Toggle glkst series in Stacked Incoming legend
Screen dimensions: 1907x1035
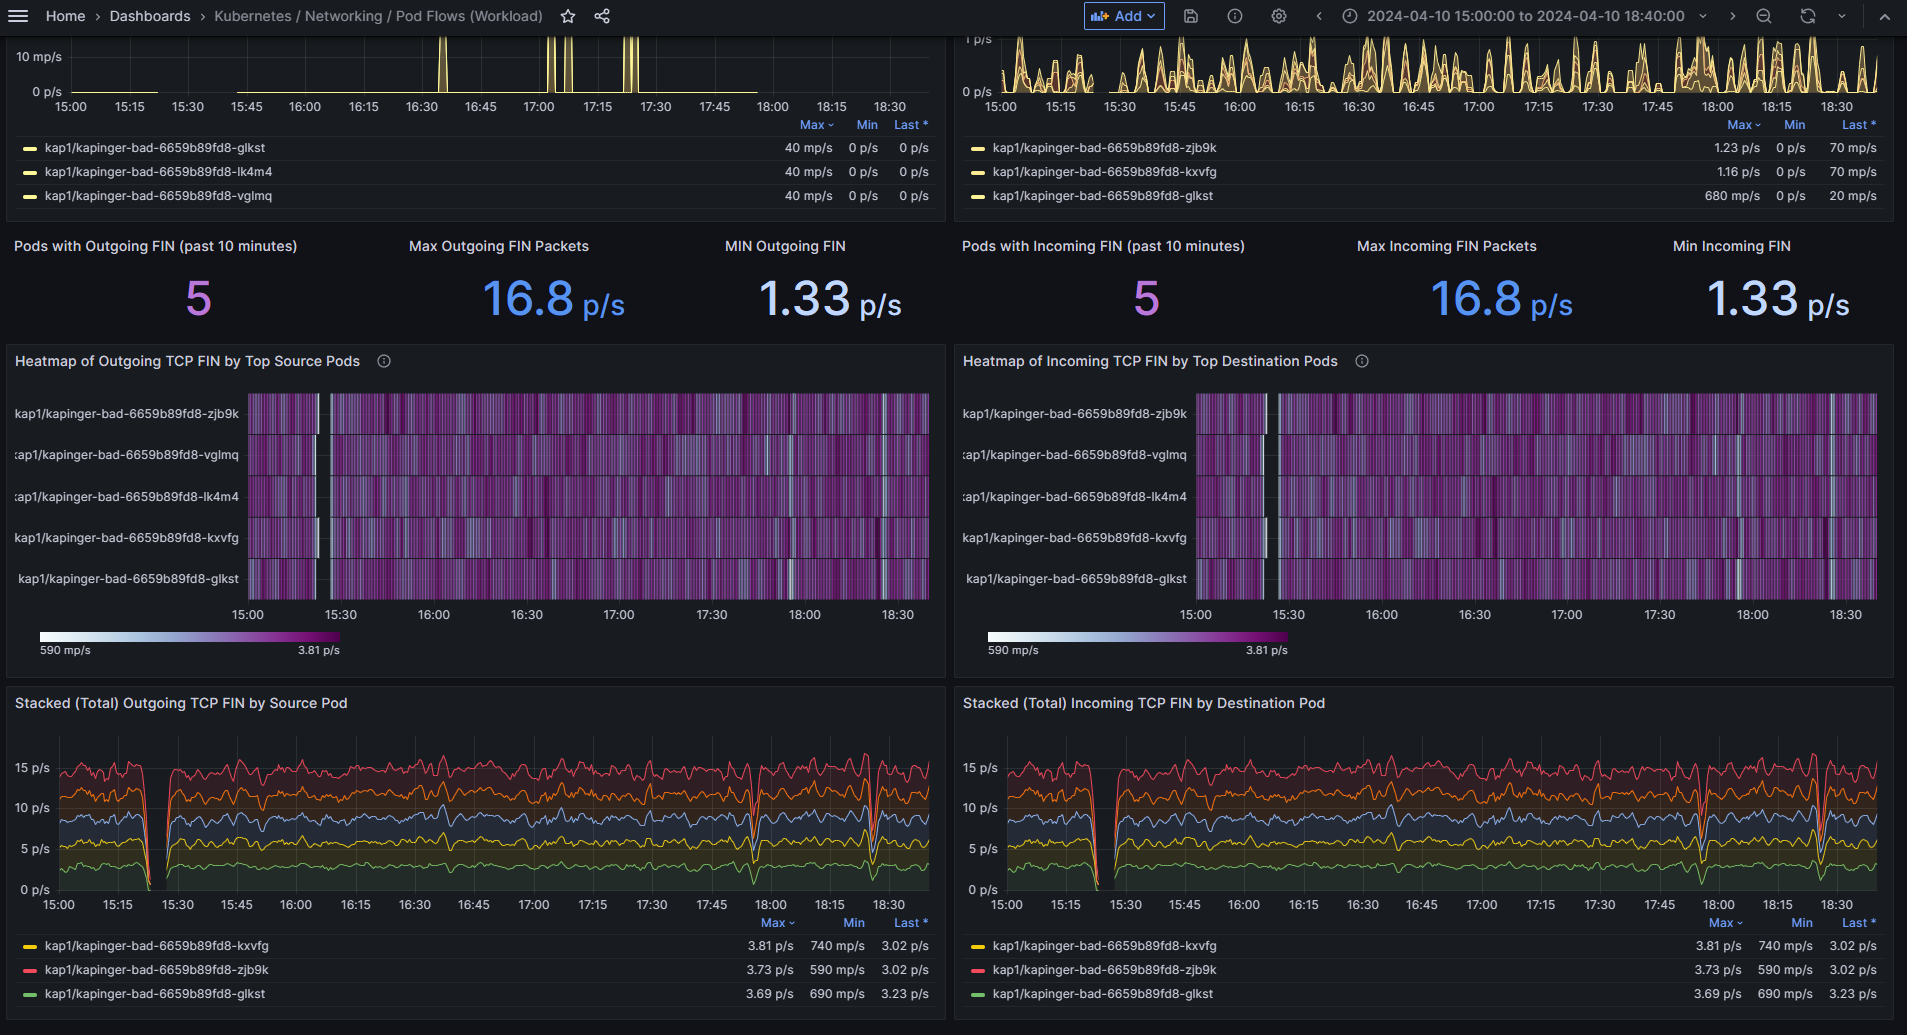coord(1103,994)
